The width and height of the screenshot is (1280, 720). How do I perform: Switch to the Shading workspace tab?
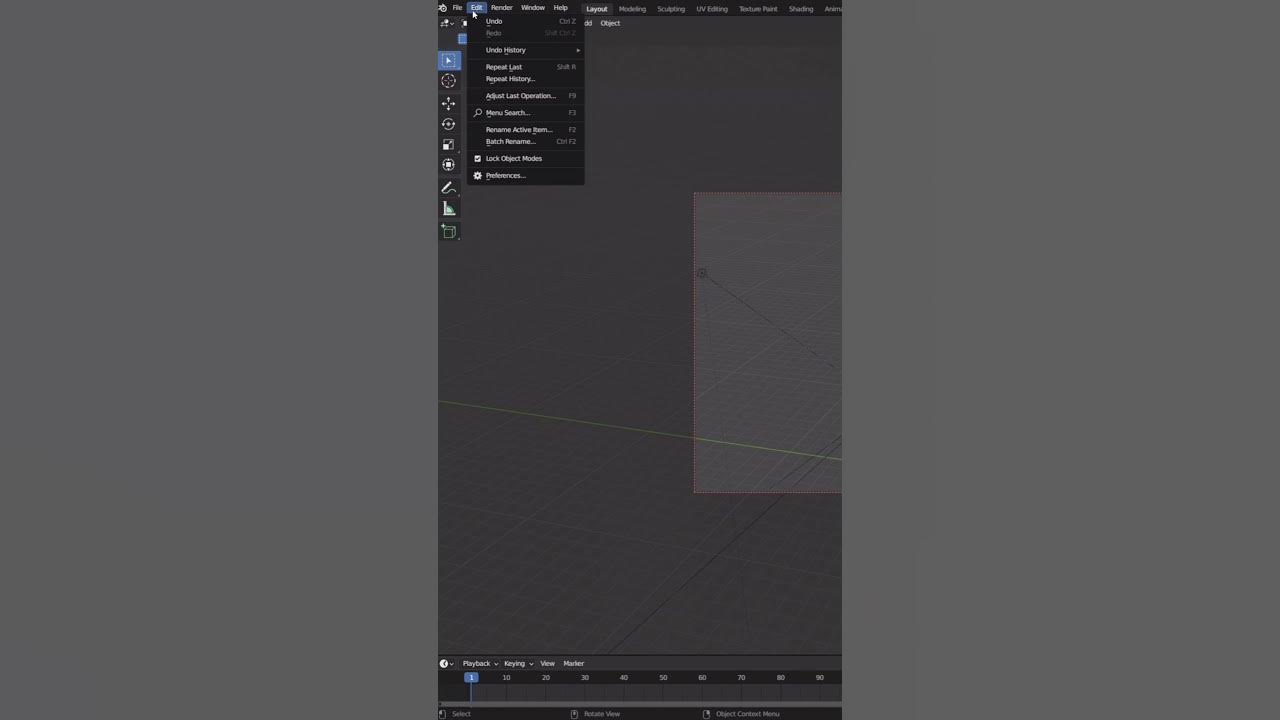pos(801,9)
